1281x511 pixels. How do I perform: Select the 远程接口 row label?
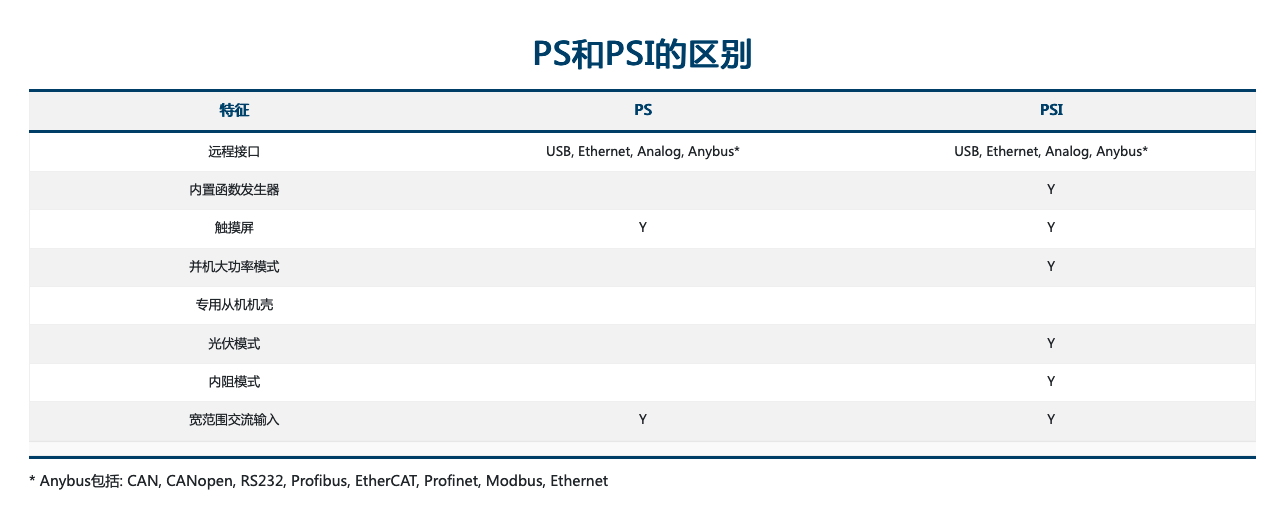point(234,152)
